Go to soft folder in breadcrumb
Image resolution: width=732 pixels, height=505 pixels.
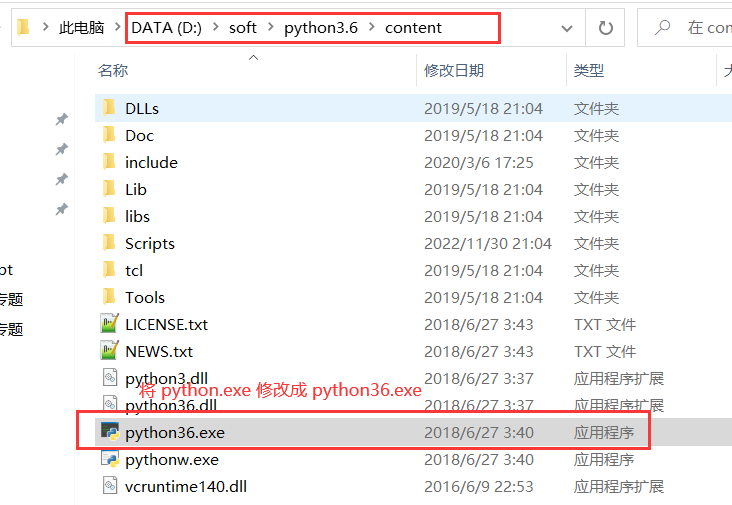coord(243,28)
